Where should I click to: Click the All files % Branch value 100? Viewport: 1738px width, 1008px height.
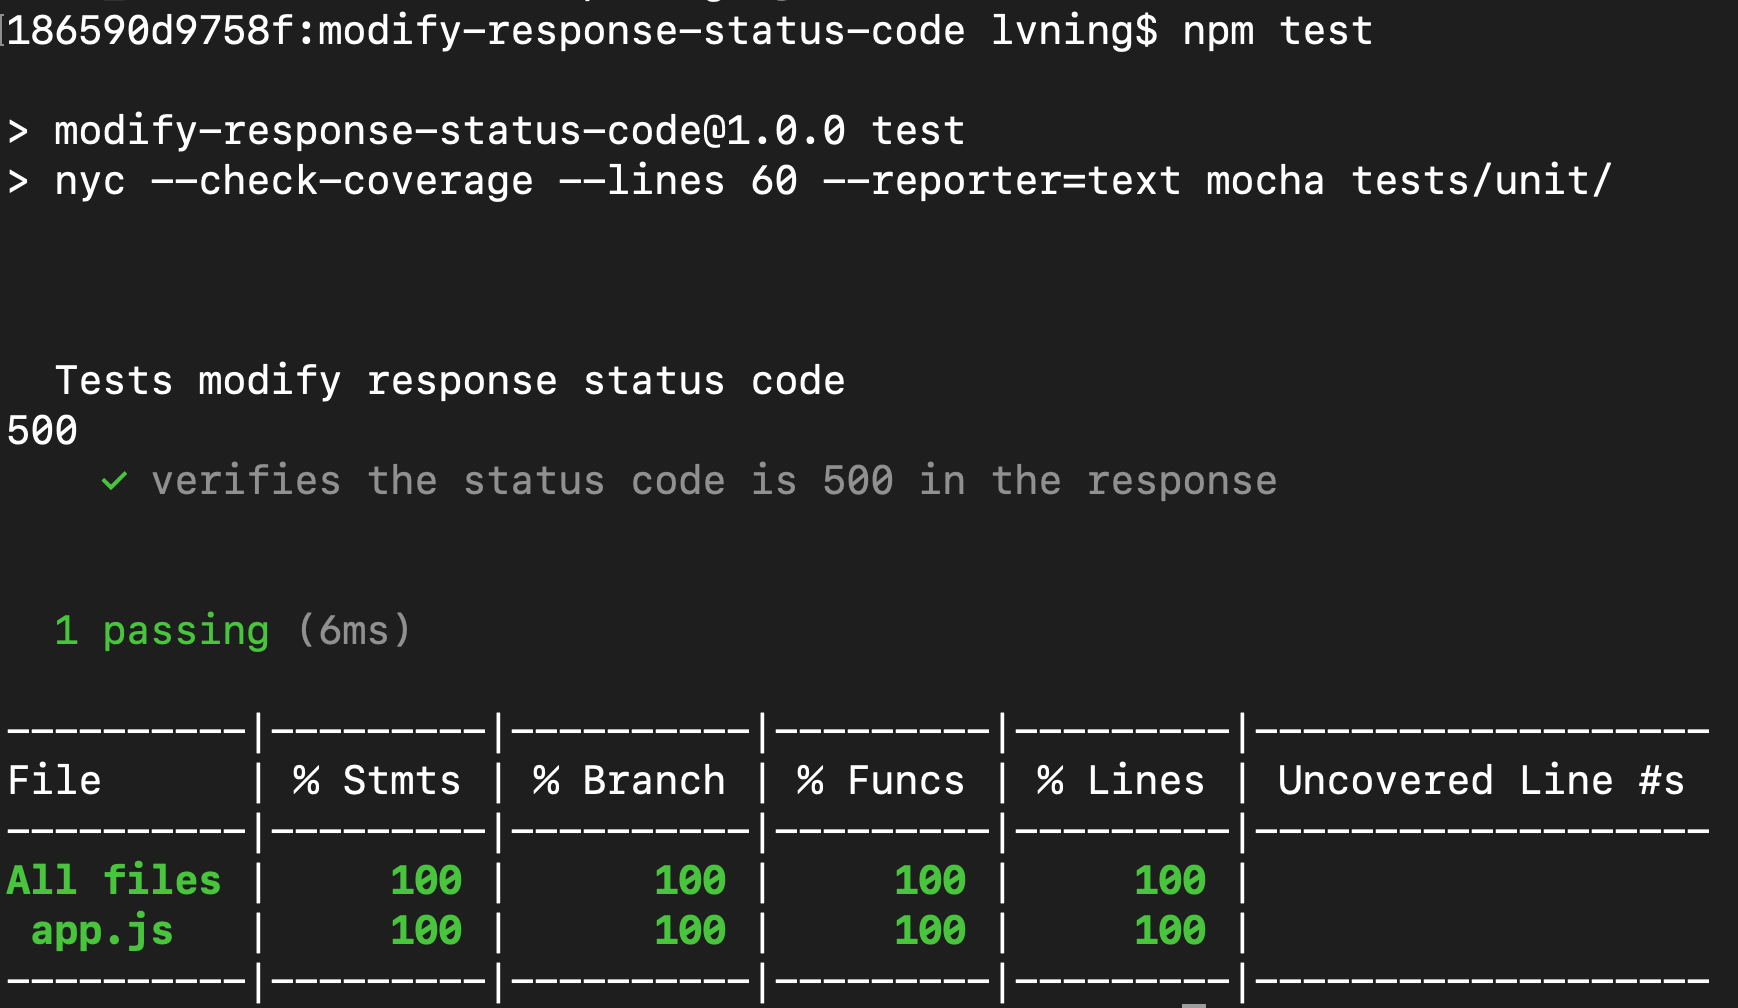tap(690, 881)
